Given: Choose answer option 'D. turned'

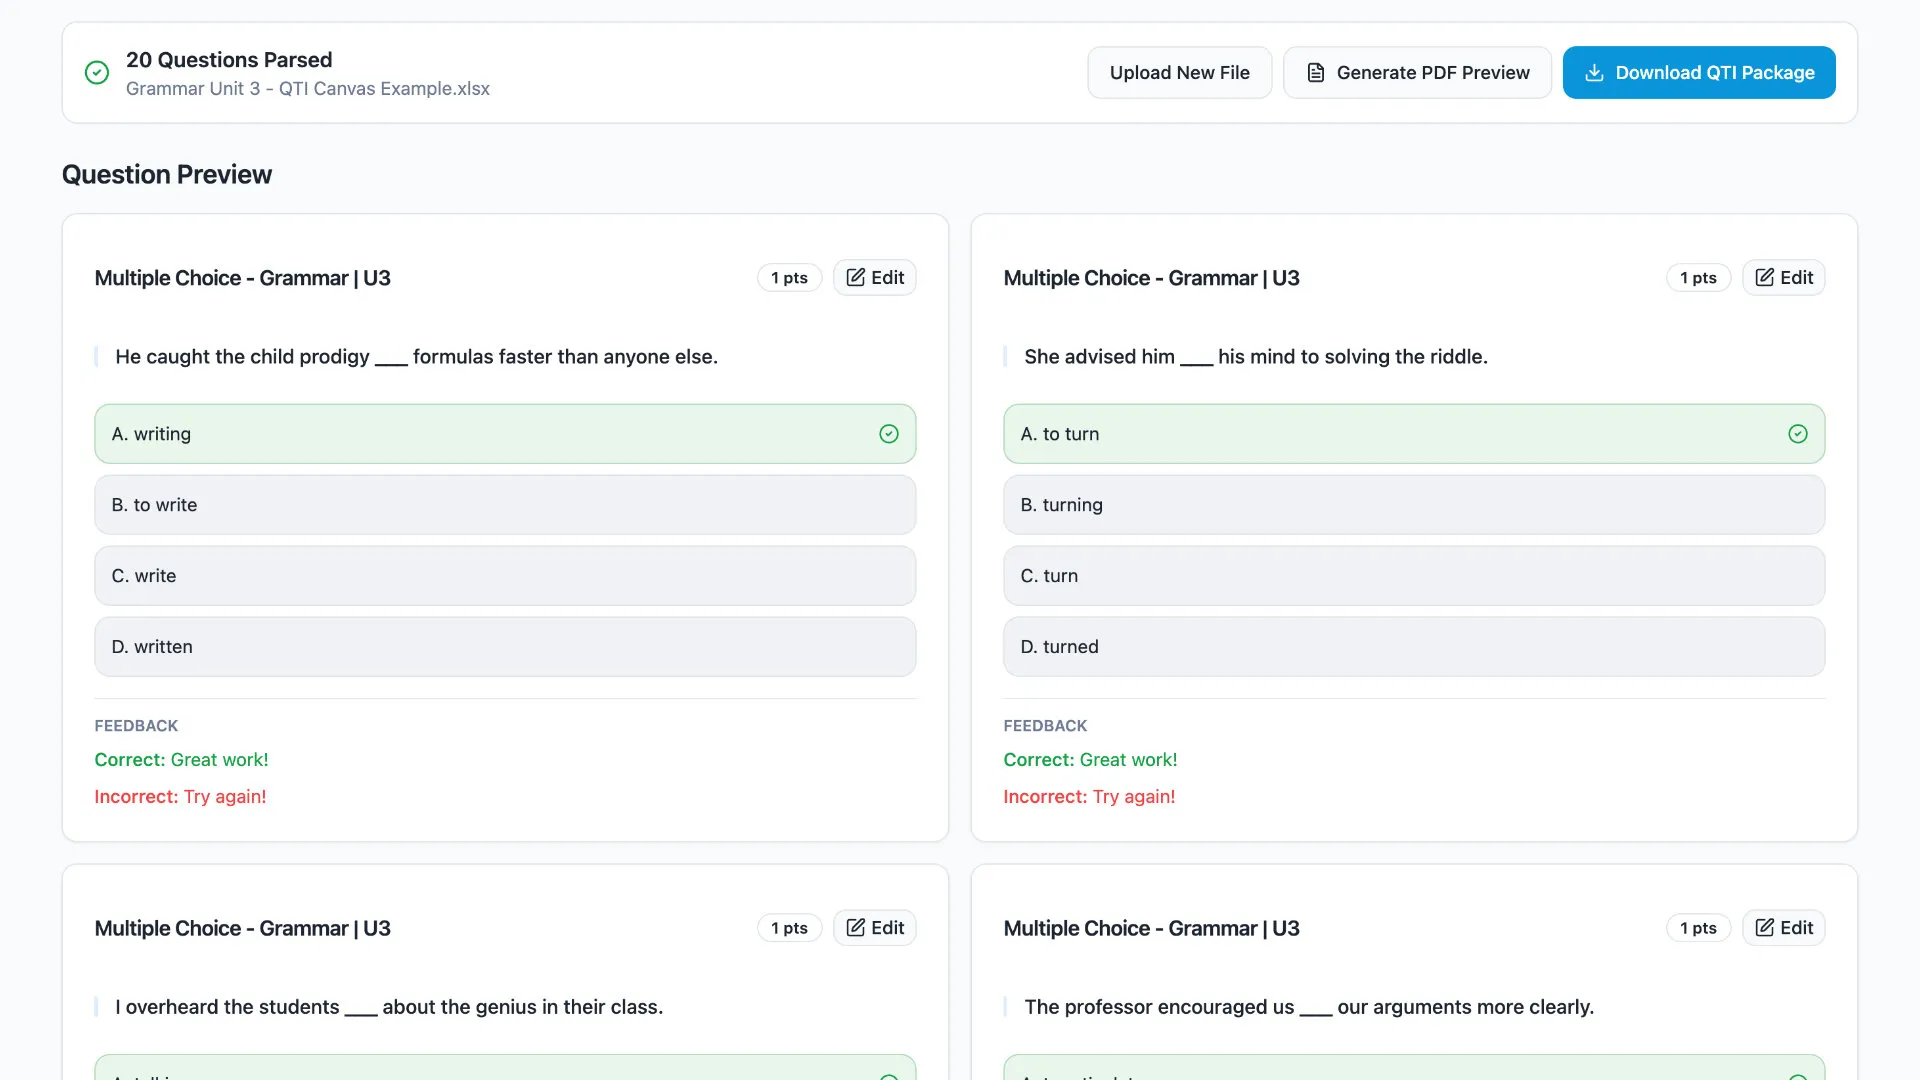Looking at the screenshot, I should point(1413,647).
